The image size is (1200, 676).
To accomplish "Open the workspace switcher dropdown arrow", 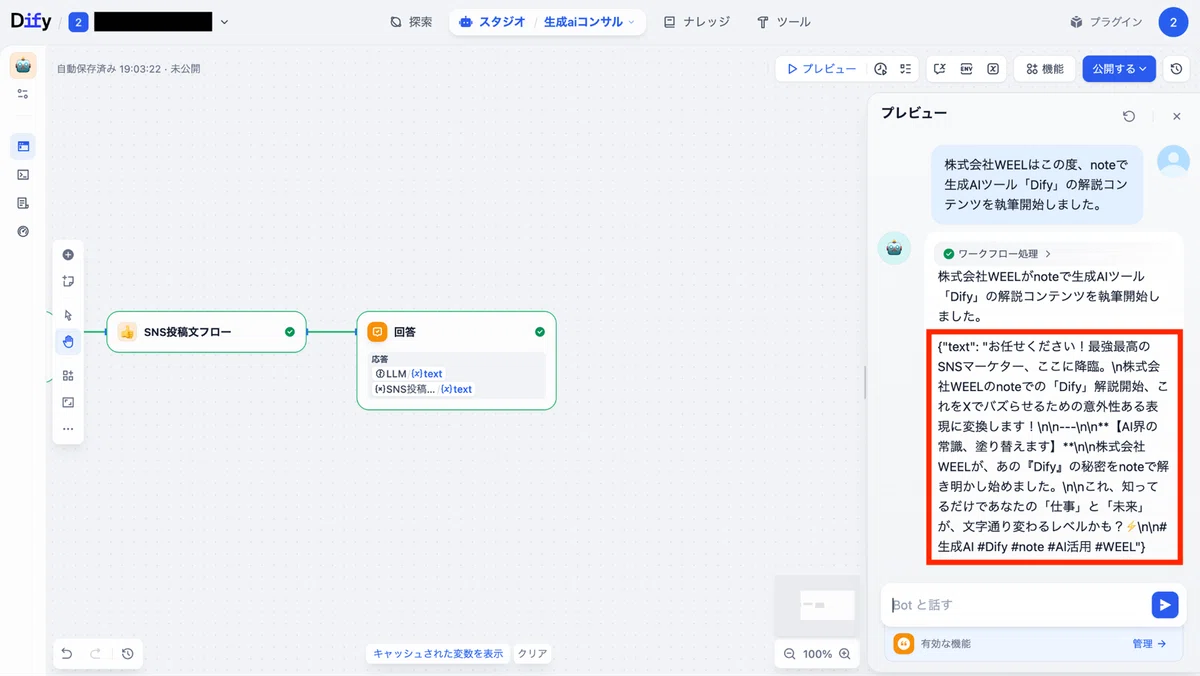I will tap(224, 22).
